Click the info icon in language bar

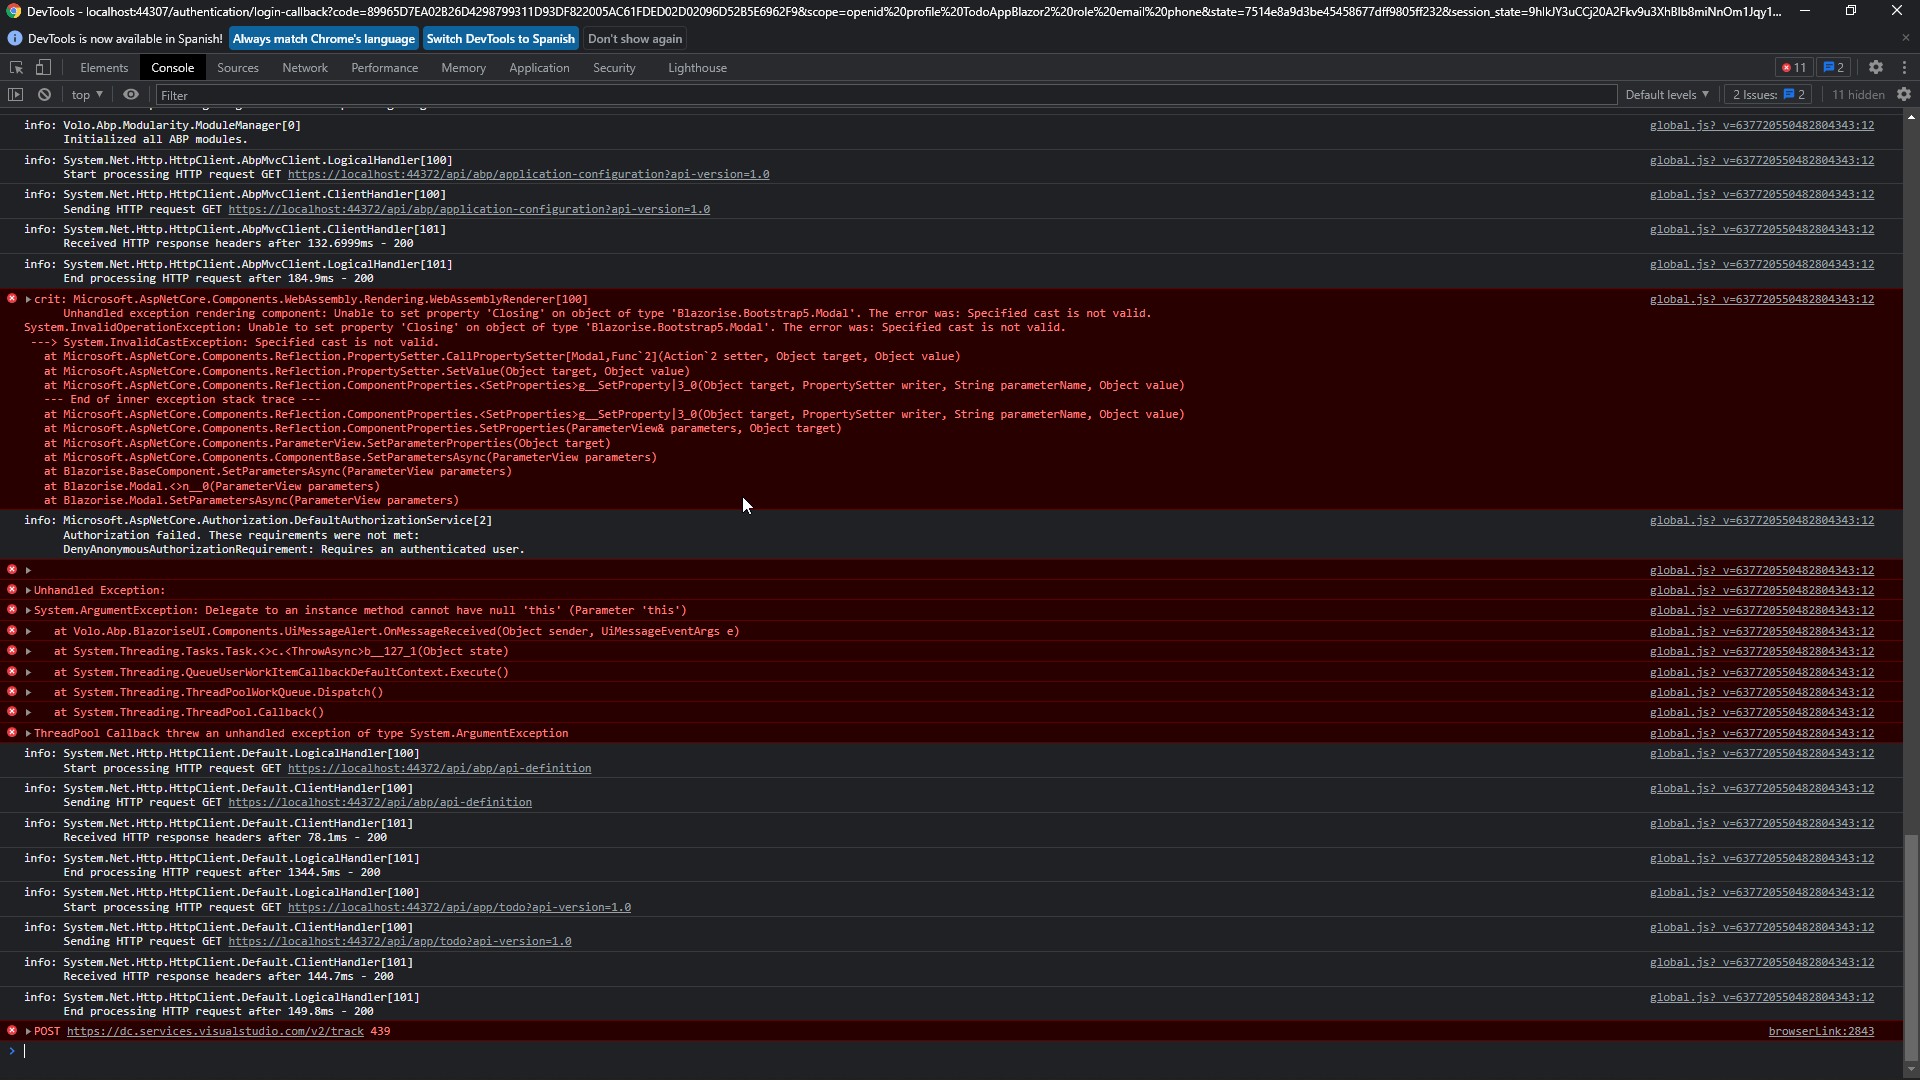click(x=15, y=39)
